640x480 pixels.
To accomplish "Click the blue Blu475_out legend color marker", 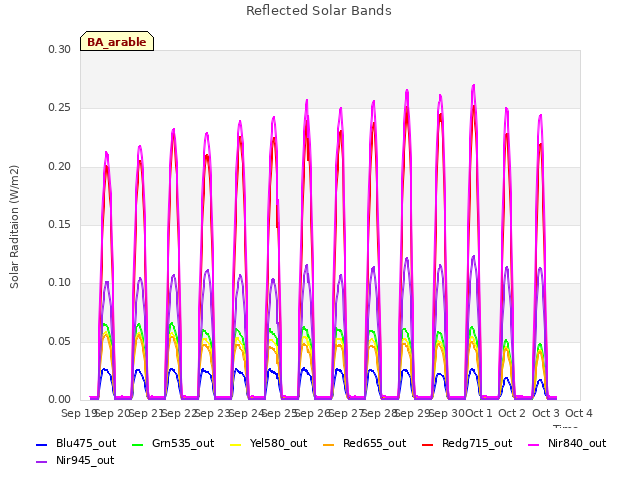I will (42, 444).
